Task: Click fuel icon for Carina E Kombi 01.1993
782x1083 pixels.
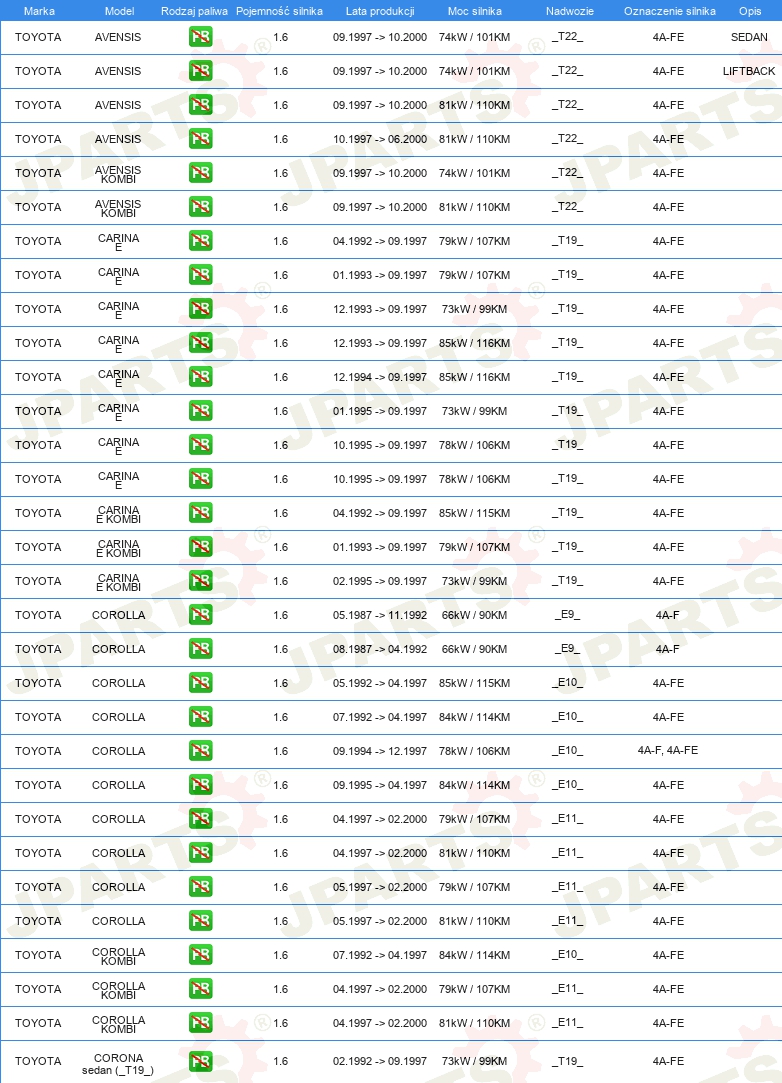Action: tap(200, 547)
